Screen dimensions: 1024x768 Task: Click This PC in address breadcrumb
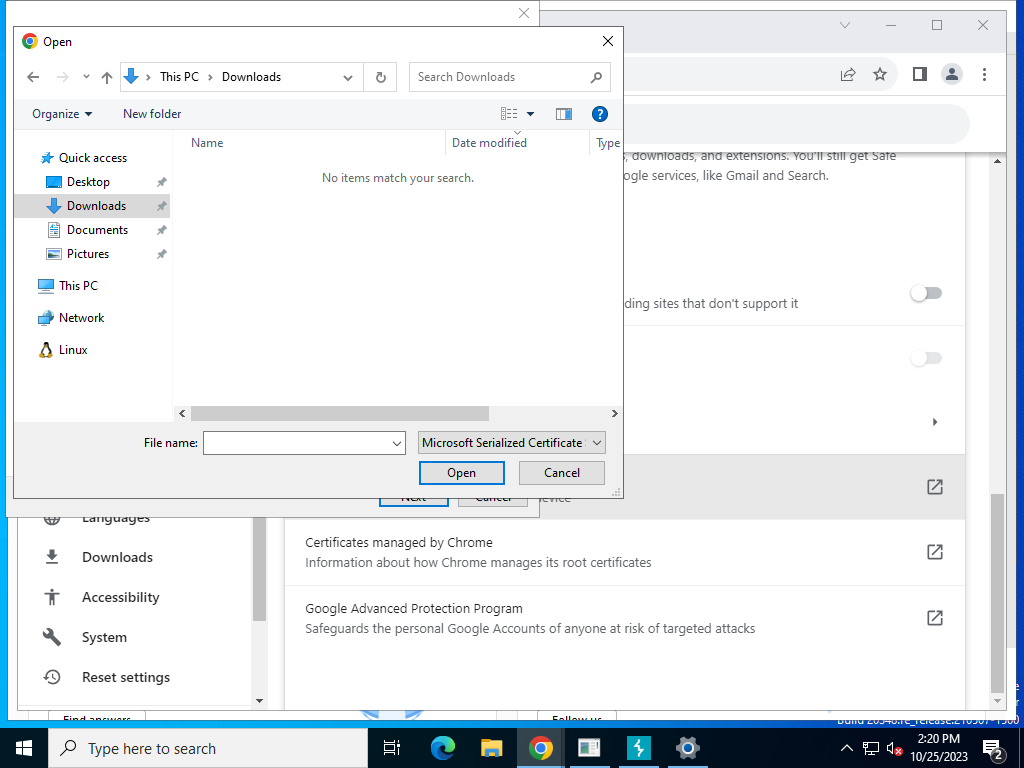179,77
